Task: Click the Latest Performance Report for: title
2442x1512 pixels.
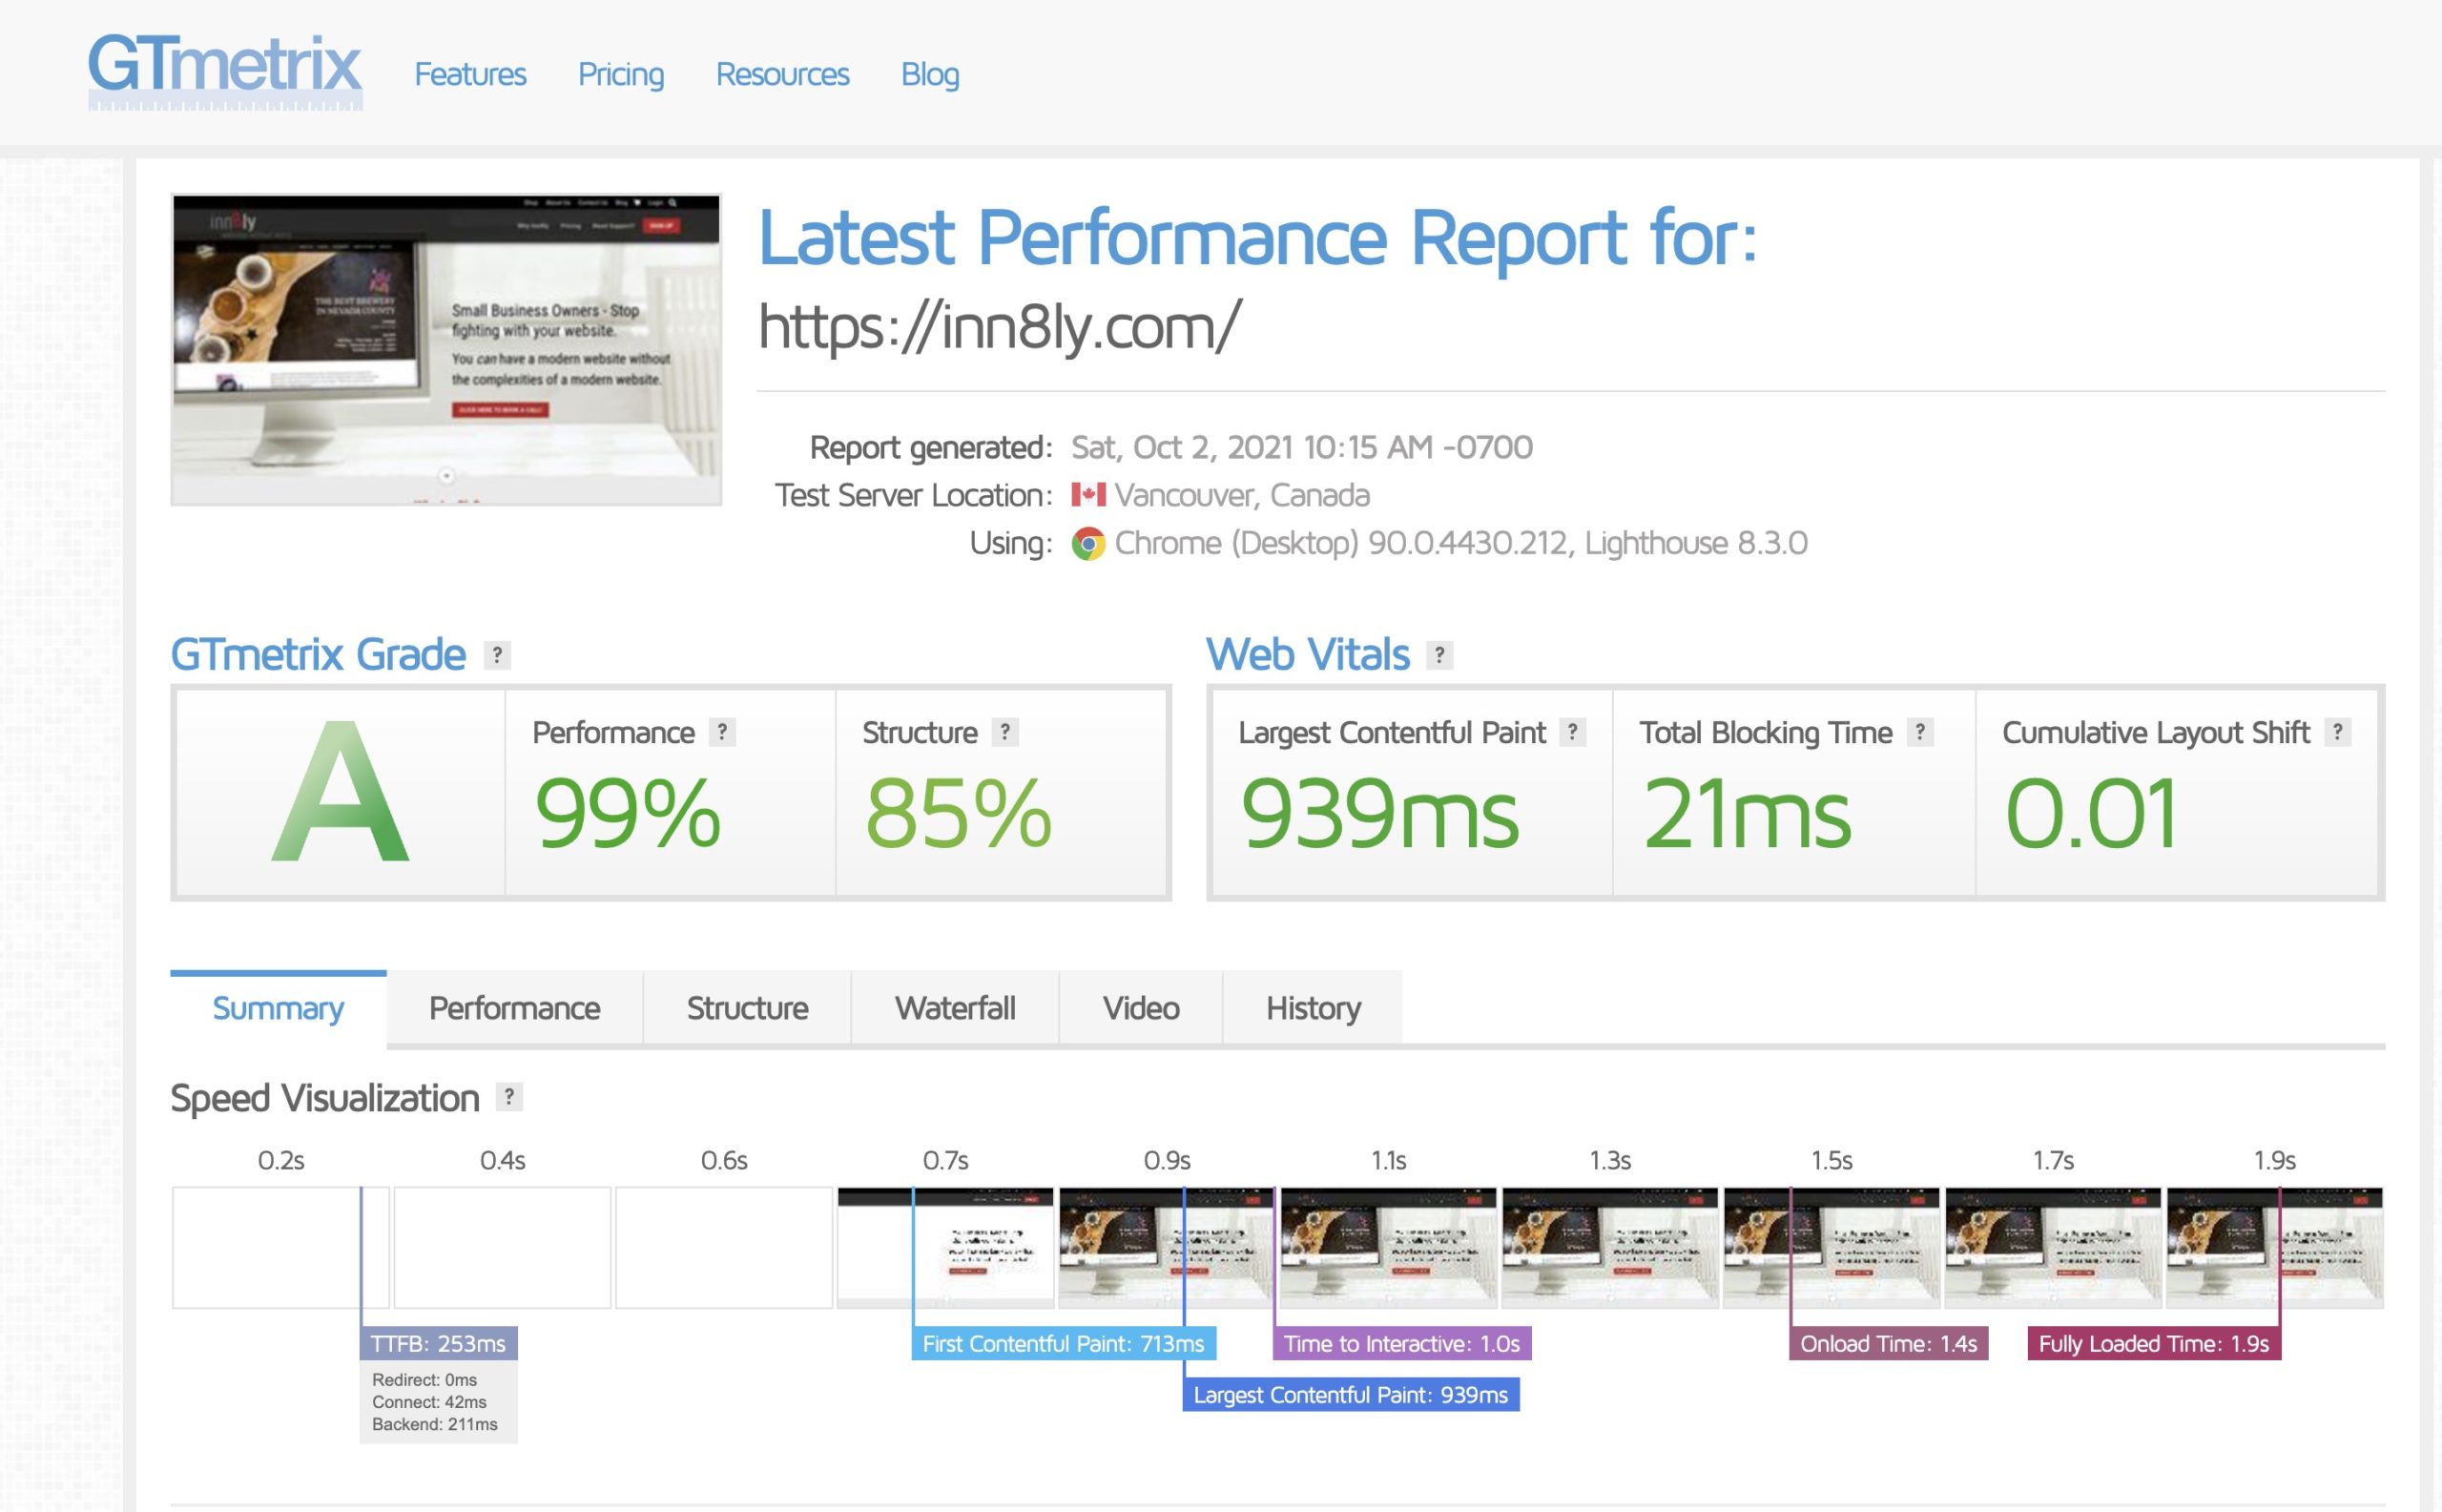Action: (1257, 238)
